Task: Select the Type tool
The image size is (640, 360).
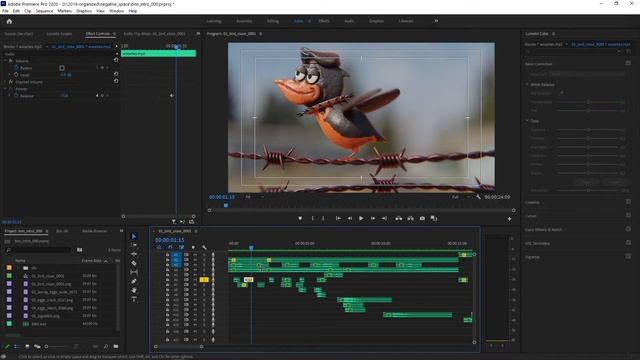Action: [x=134, y=299]
